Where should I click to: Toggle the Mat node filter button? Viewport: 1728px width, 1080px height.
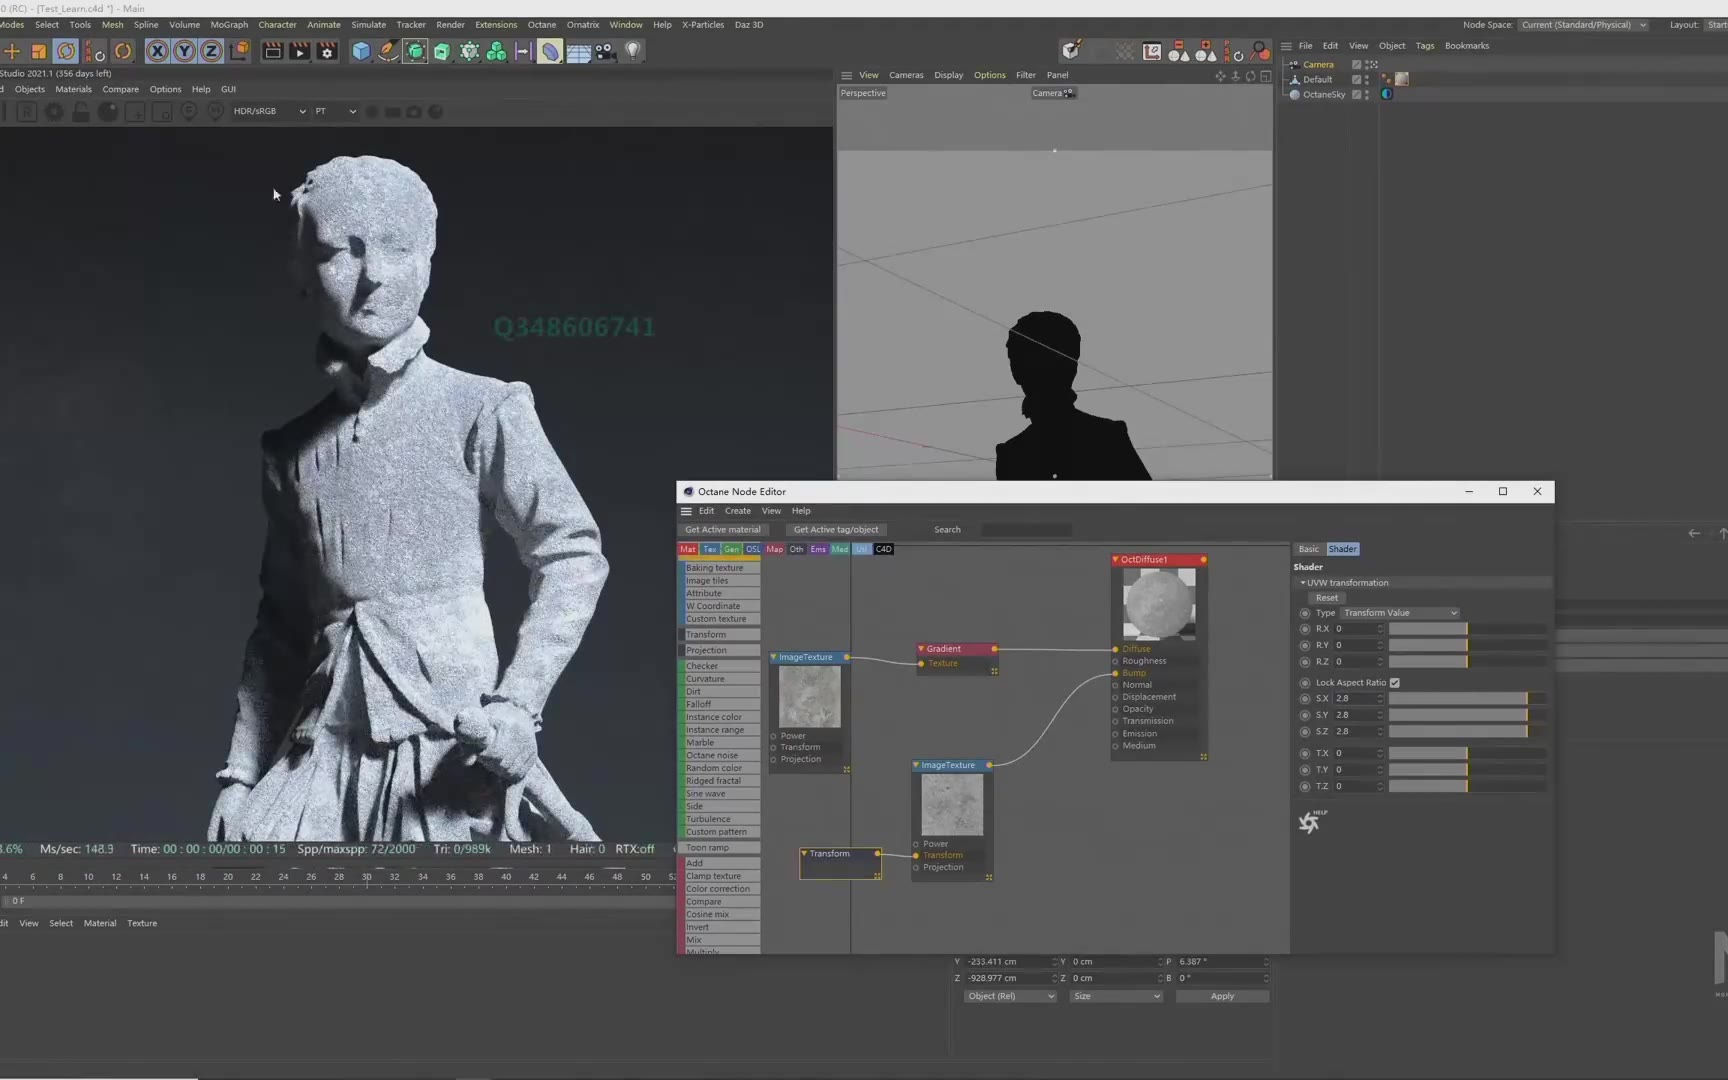[x=688, y=549]
